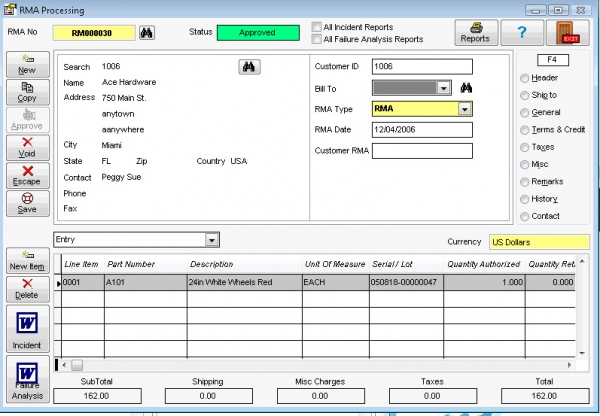Image resolution: width=600 pixels, height=416 pixels.
Task: Switch to the History section
Action: 526,198
